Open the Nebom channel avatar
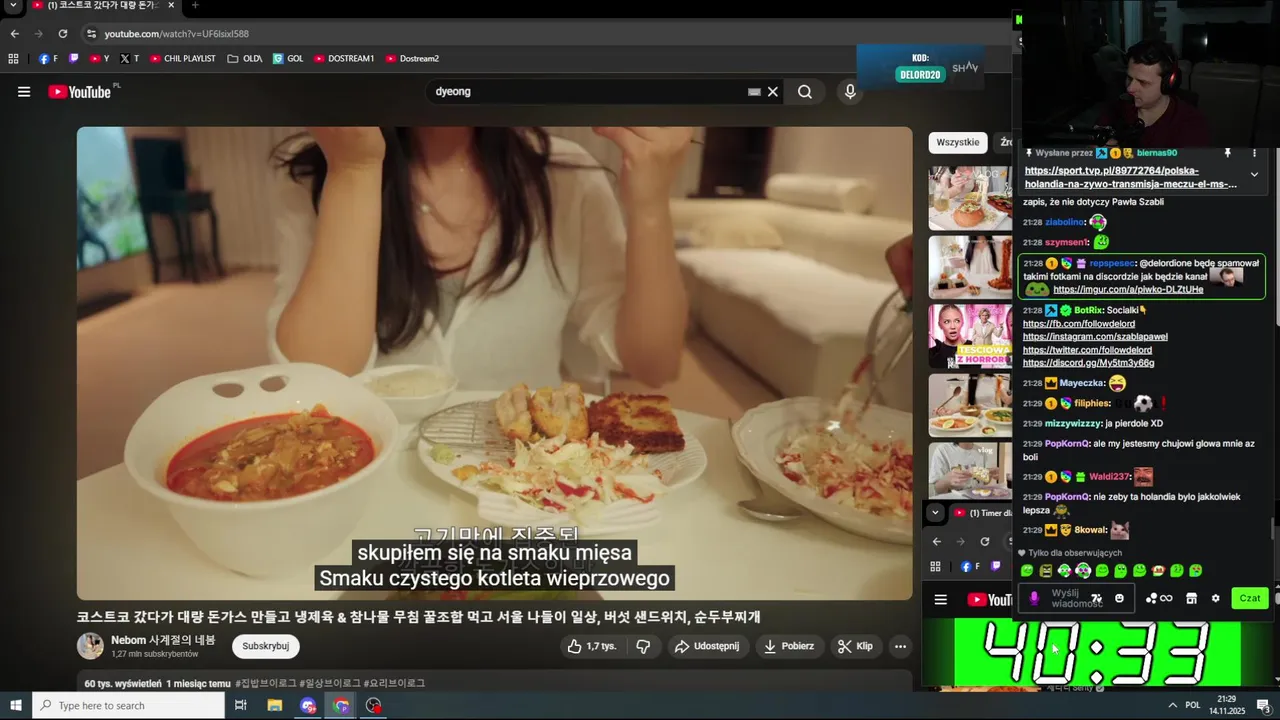This screenshot has width=1280, height=720. [x=90, y=646]
